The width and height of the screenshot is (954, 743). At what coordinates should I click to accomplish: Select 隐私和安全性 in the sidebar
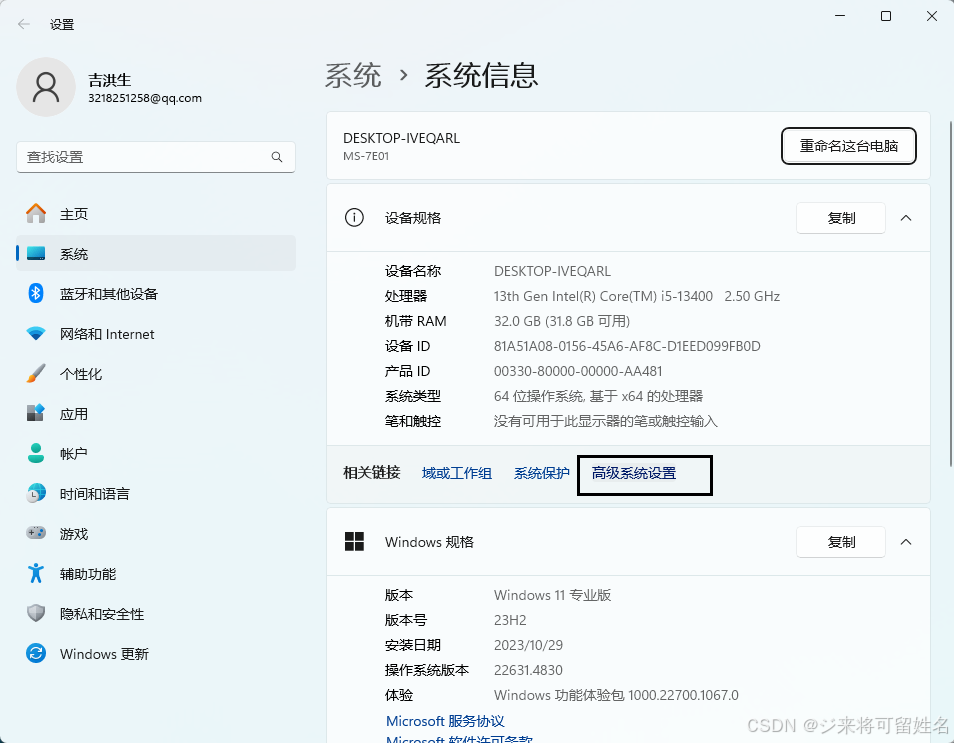156,613
